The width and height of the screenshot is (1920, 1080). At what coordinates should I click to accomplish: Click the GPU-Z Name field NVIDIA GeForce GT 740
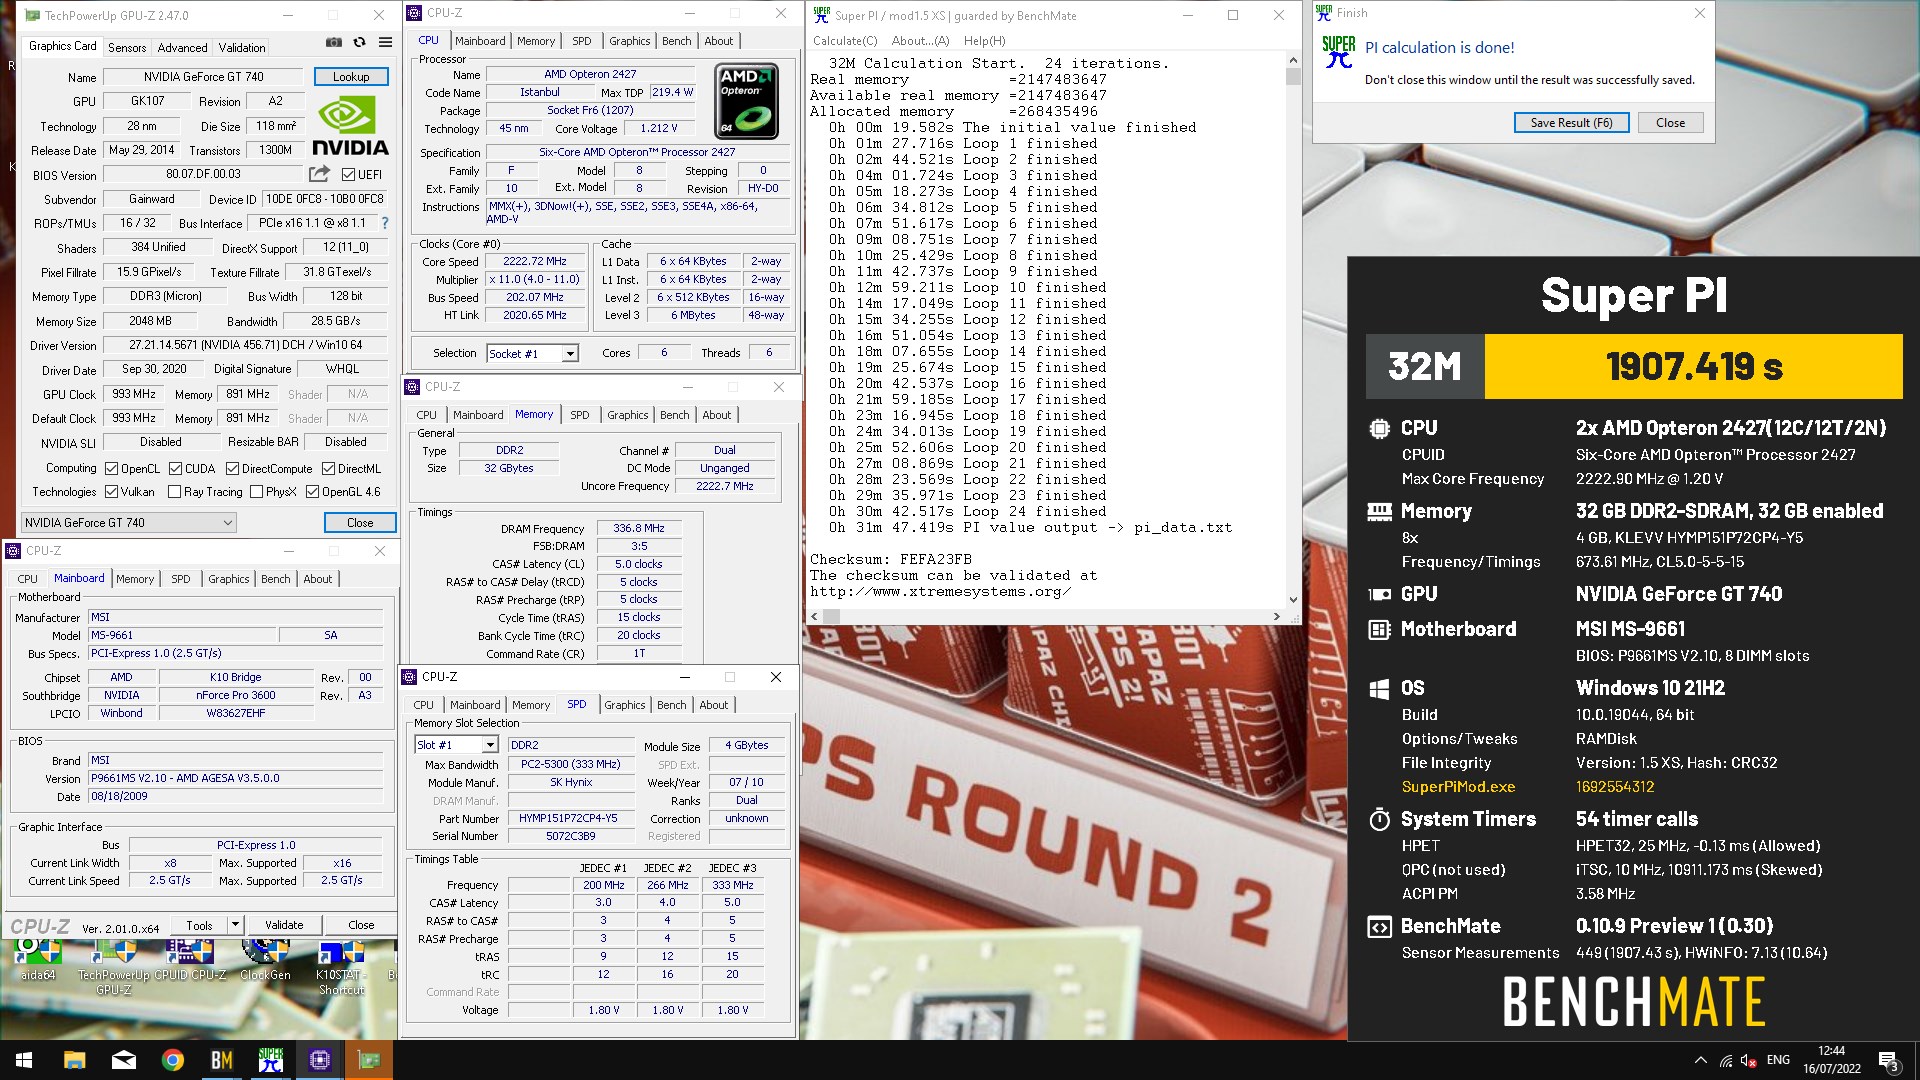tap(203, 76)
